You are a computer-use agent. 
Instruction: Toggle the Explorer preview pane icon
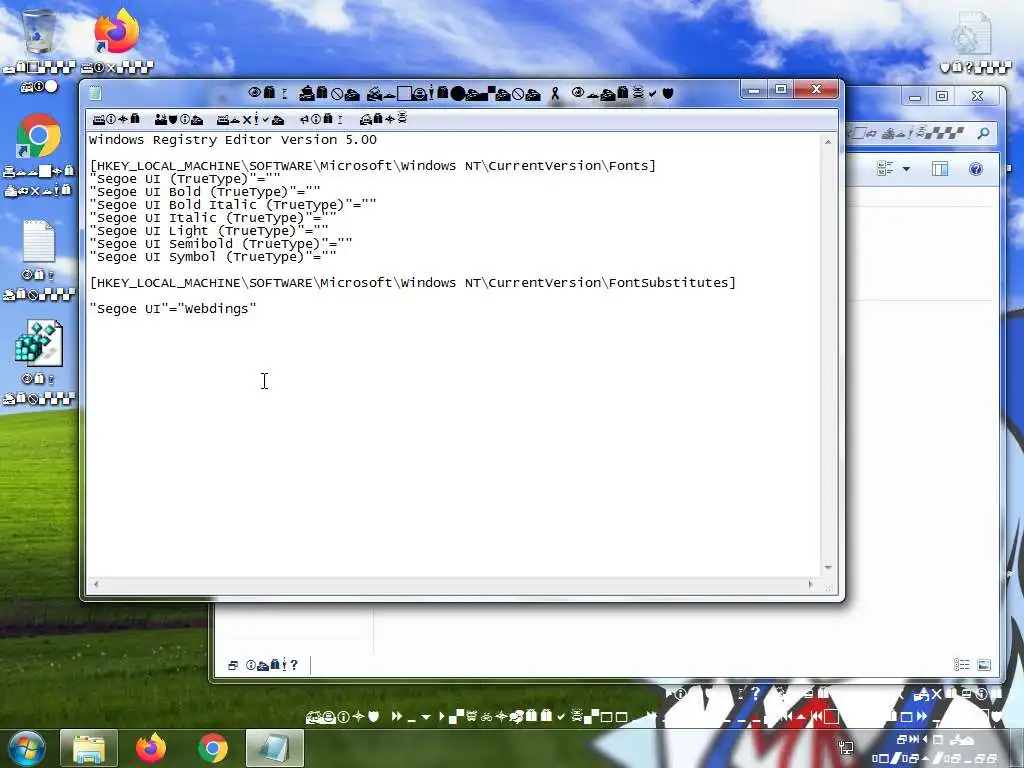point(940,168)
